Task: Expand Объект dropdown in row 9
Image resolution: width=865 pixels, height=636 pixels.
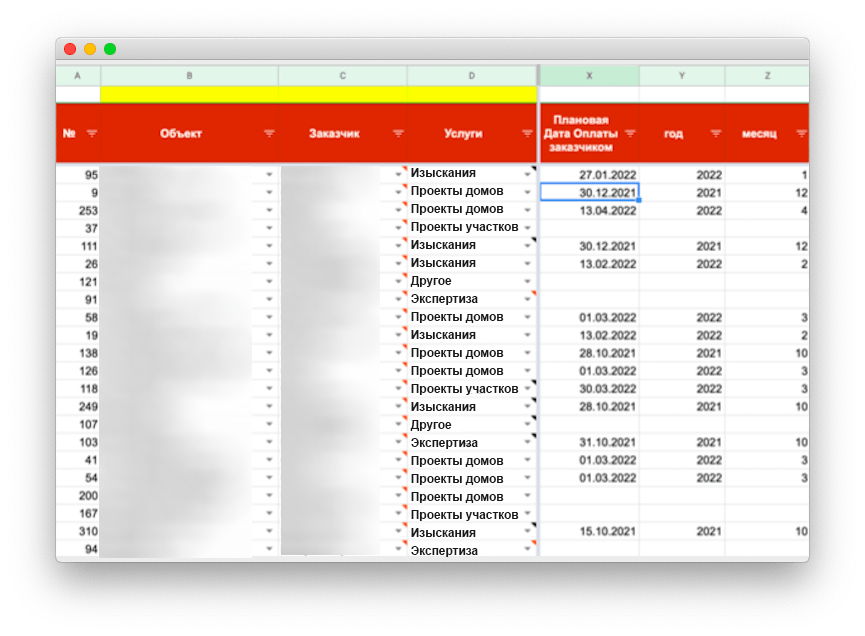Action: (269, 192)
